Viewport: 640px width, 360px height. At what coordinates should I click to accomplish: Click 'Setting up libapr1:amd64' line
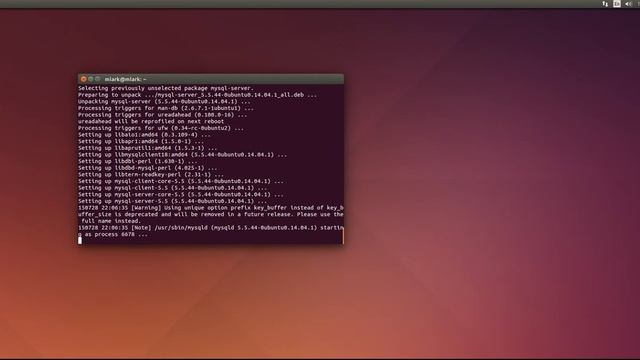click(141, 141)
